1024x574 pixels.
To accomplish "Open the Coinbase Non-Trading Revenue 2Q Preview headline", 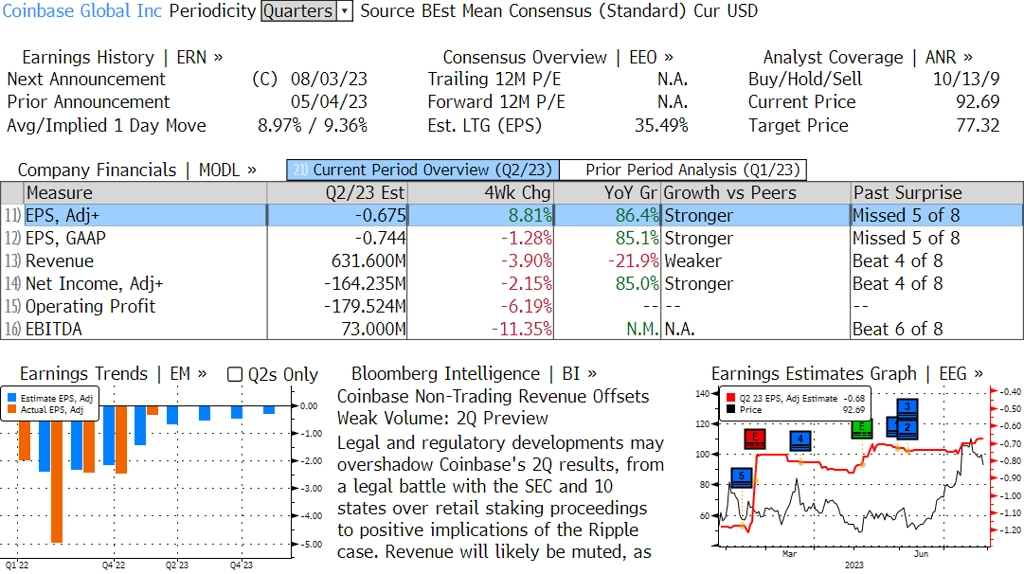I will coord(493,407).
